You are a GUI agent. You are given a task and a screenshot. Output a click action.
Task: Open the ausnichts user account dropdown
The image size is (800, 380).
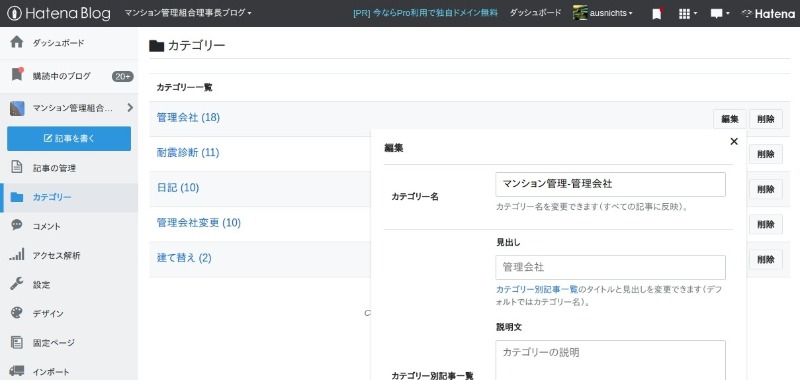(603, 13)
